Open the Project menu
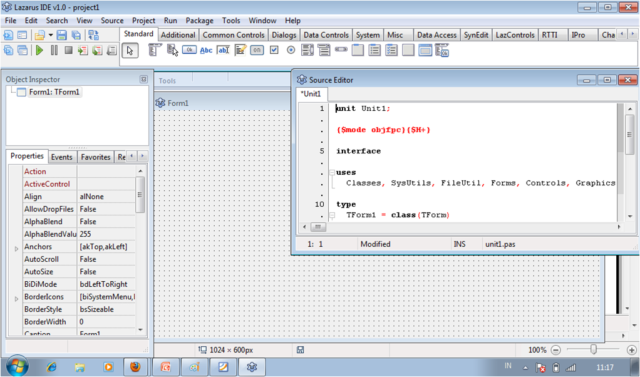 [143, 20]
